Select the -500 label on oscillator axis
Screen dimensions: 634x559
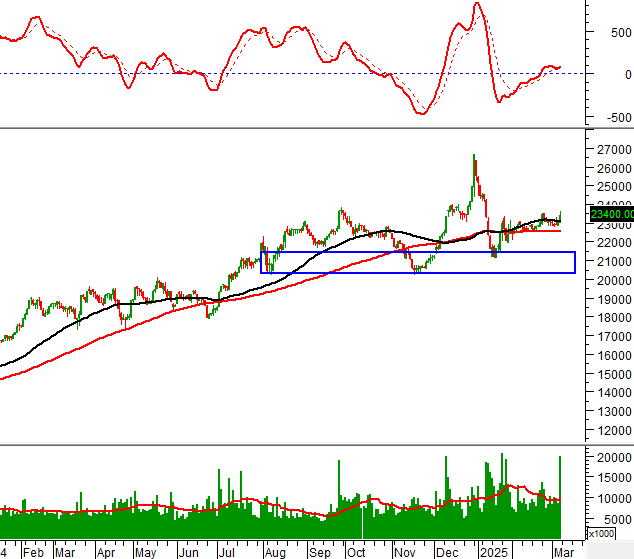(619, 118)
